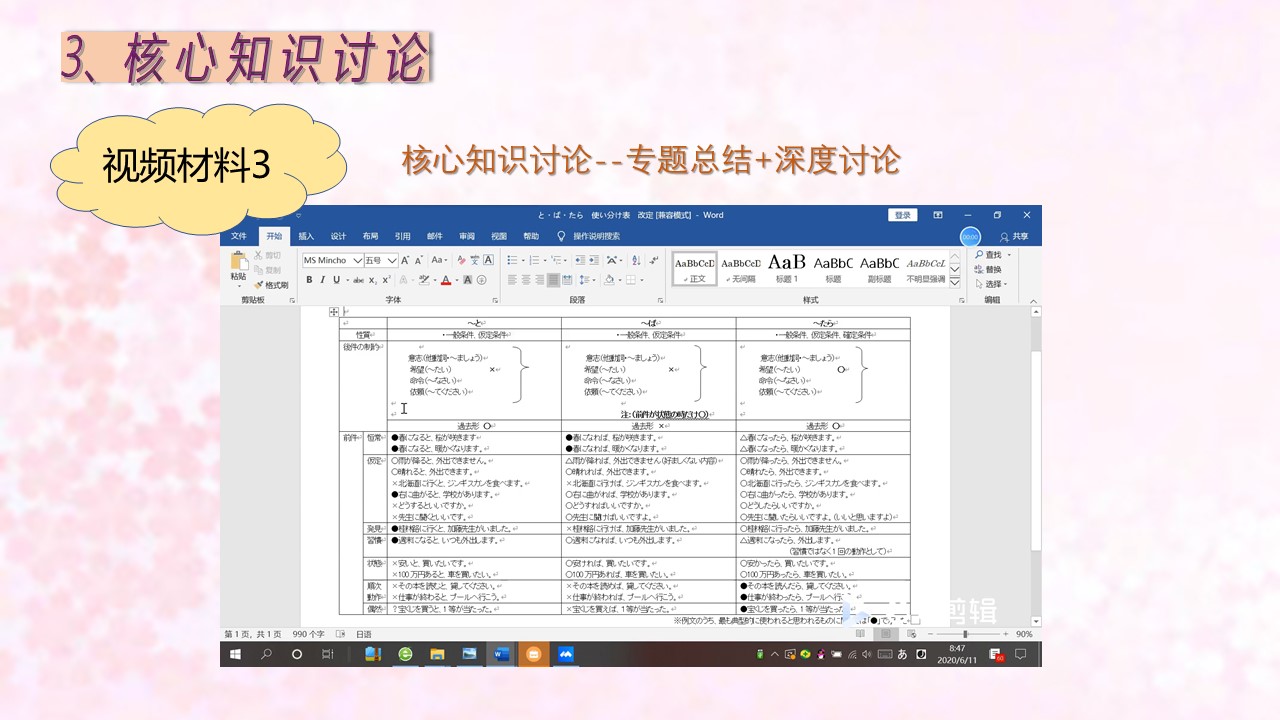The width and height of the screenshot is (1280, 720).
Task: Click the shrink font size icon
Action: coord(419,260)
